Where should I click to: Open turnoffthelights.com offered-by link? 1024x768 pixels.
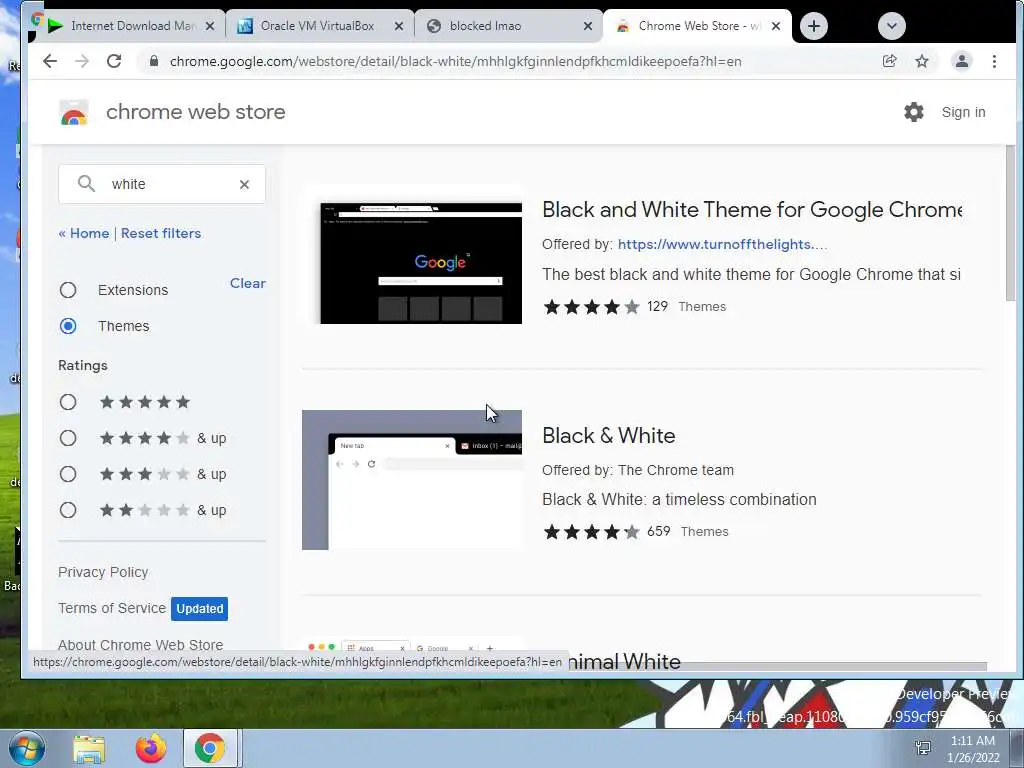click(x=722, y=244)
